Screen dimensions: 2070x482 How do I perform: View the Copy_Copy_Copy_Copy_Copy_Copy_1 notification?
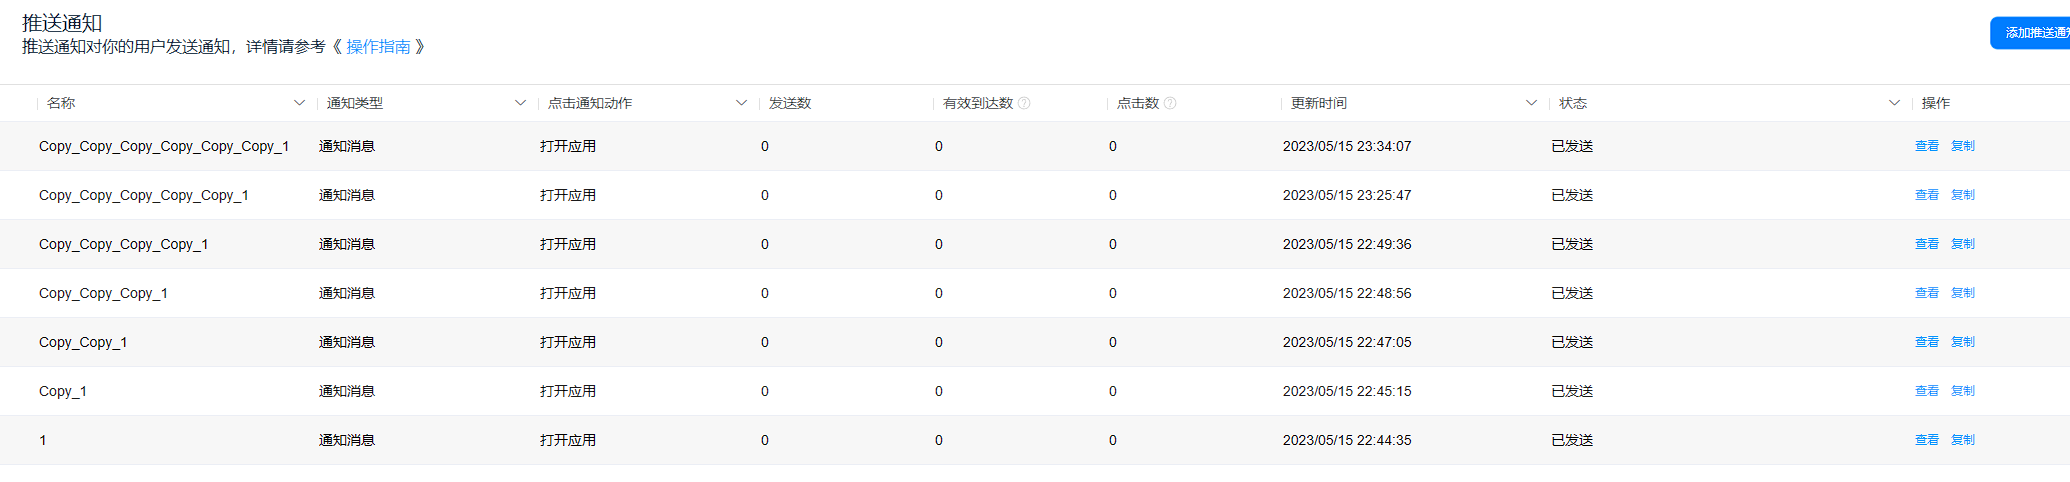tap(1926, 146)
